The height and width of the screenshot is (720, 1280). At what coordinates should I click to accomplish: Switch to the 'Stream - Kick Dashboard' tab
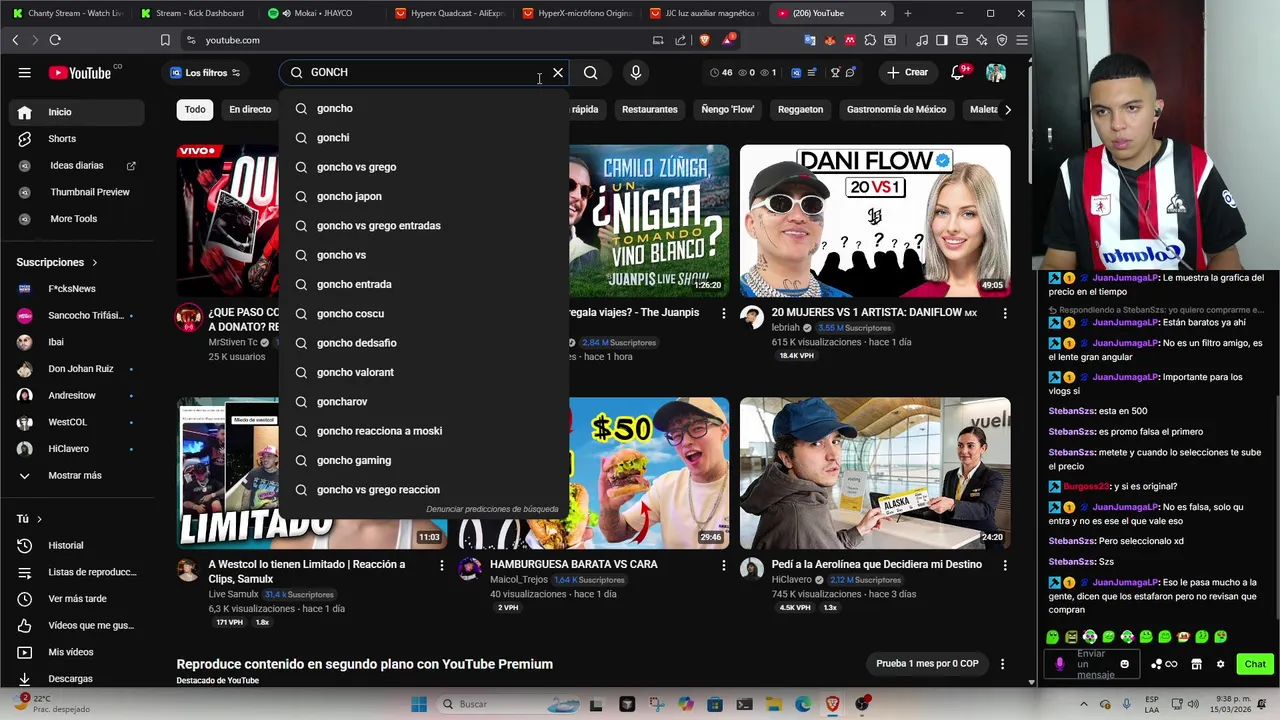click(194, 13)
